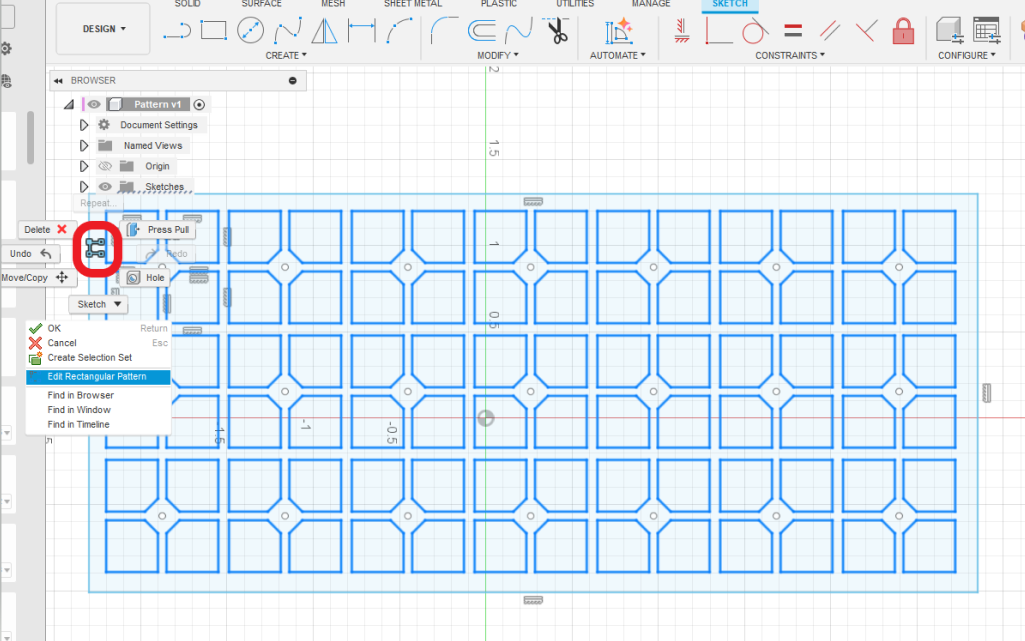This screenshot has height=641, width=1025.
Task: Select the 2-Point Rectangle tool
Action: click(213, 30)
